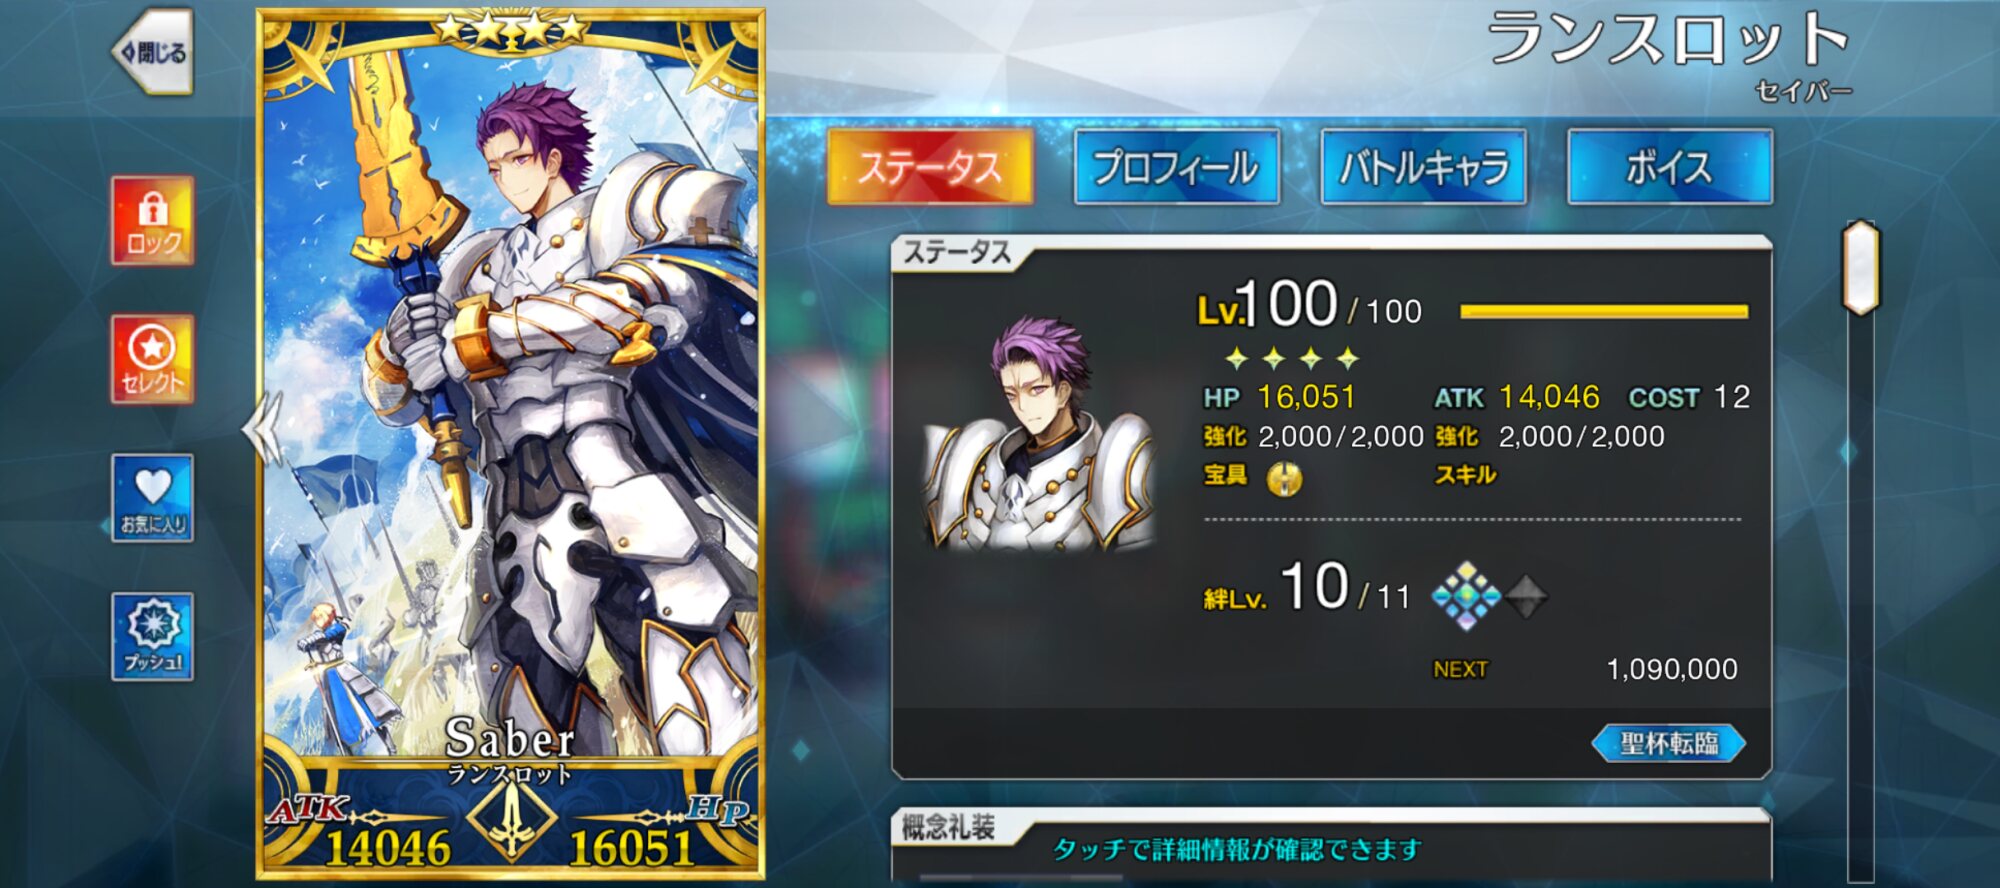Open the ボイス voice tab
The image size is (2000, 888).
pos(1670,167)
